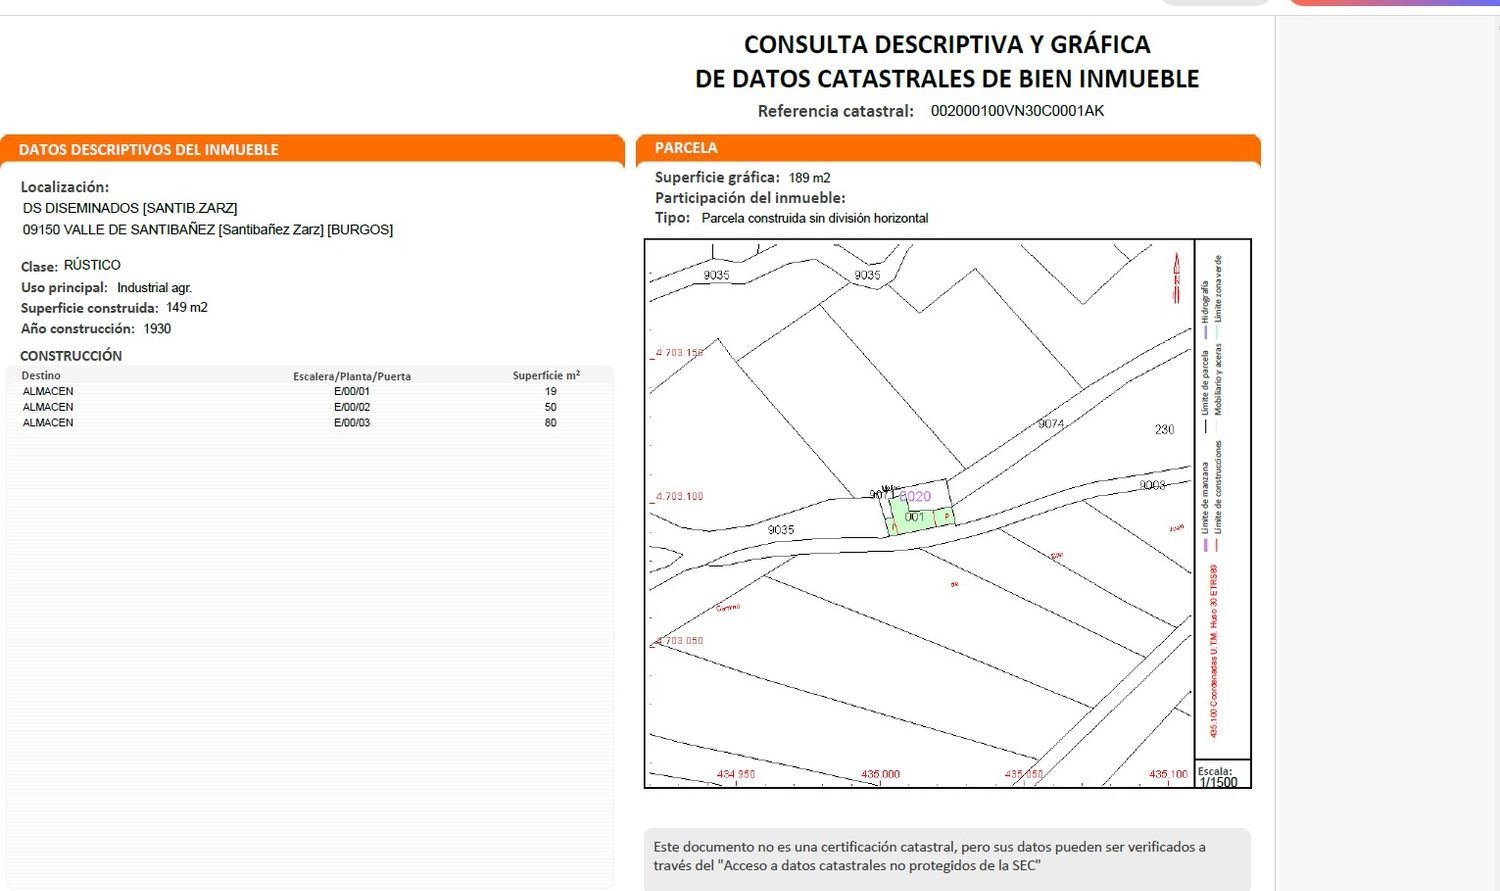Click the parcel label "230" on the map
Screen dimensions: 1500x891
1165,430
